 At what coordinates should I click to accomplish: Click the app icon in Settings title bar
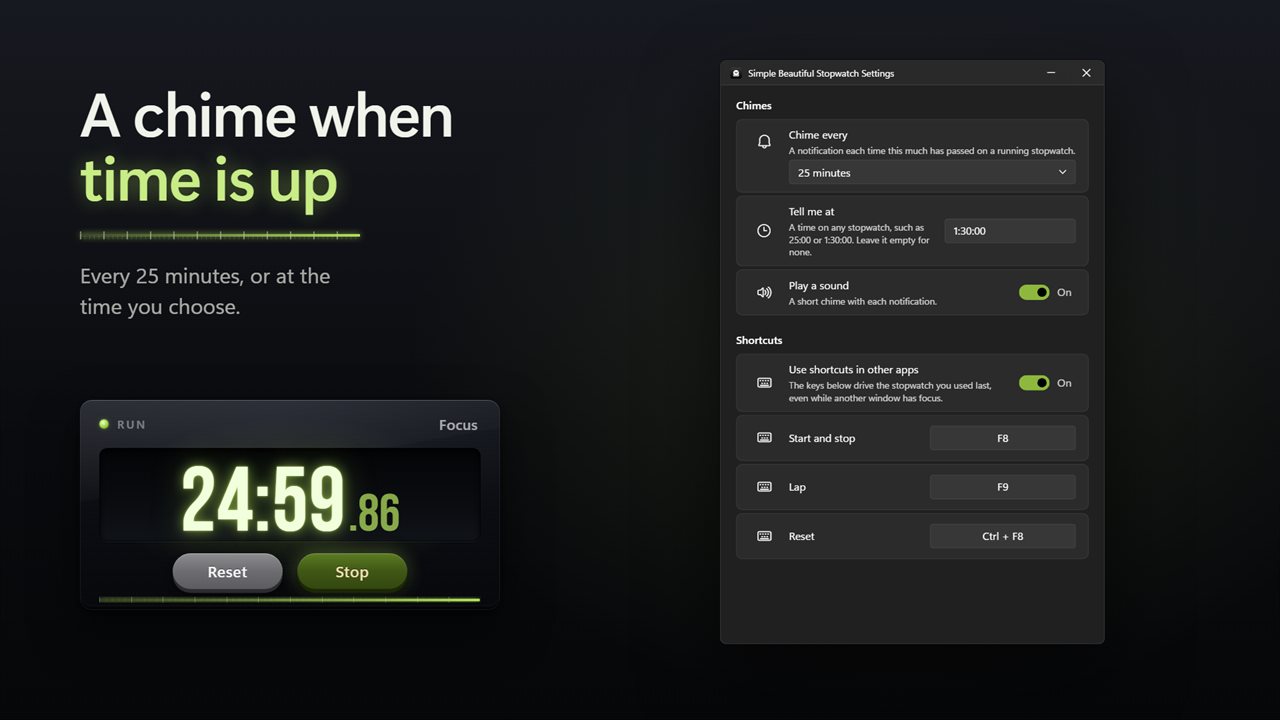click(736, 73)
